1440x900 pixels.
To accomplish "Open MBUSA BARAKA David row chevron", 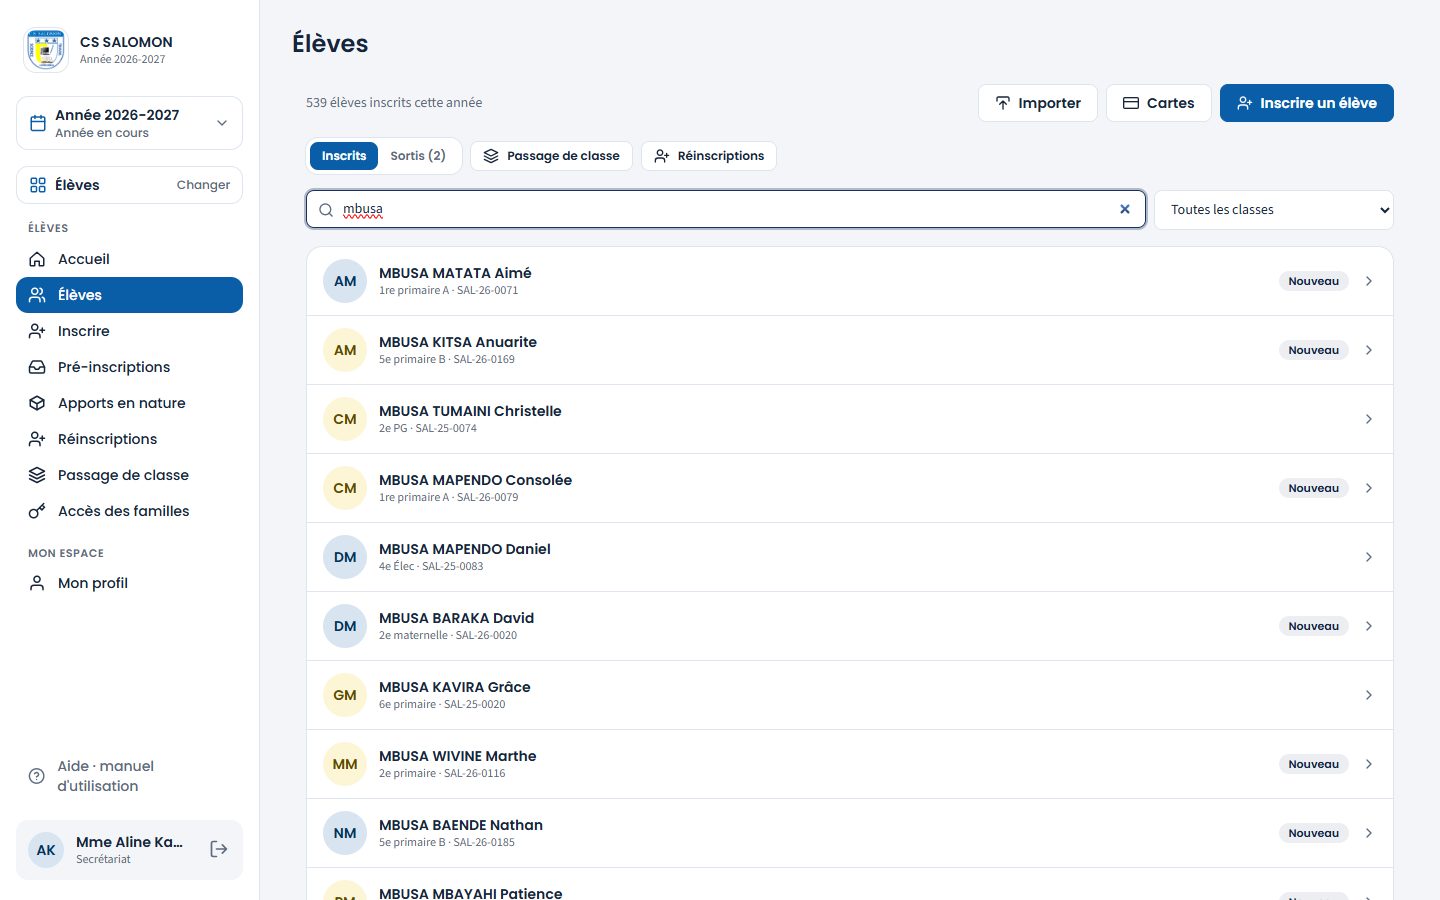I will (x=1369, y=626).
